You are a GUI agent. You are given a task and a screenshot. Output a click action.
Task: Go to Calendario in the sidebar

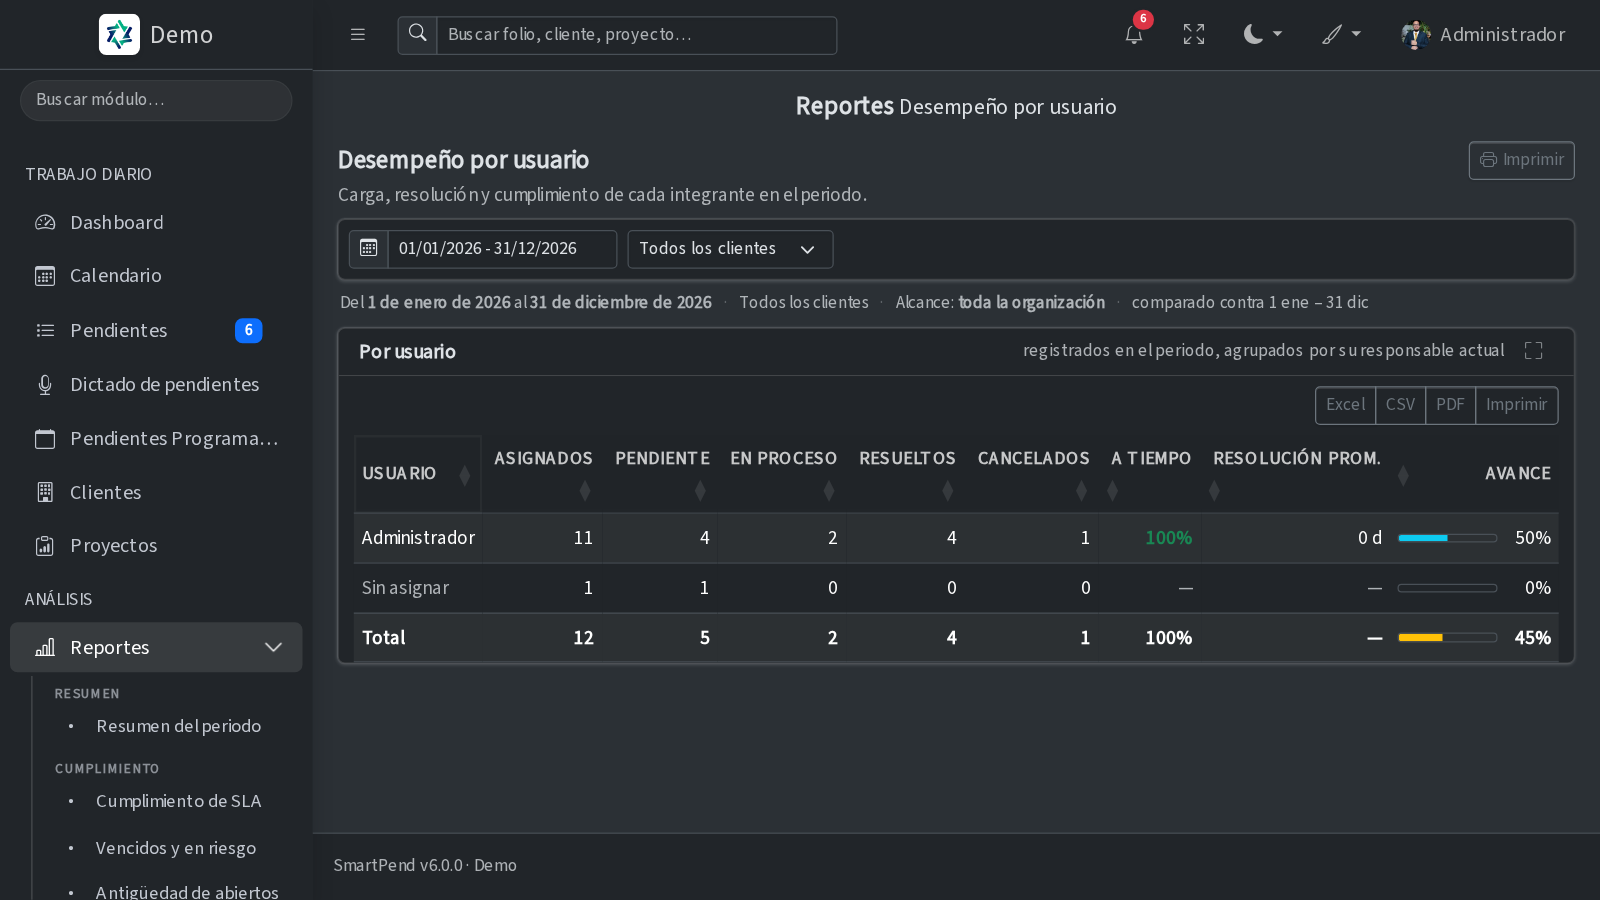156,276
